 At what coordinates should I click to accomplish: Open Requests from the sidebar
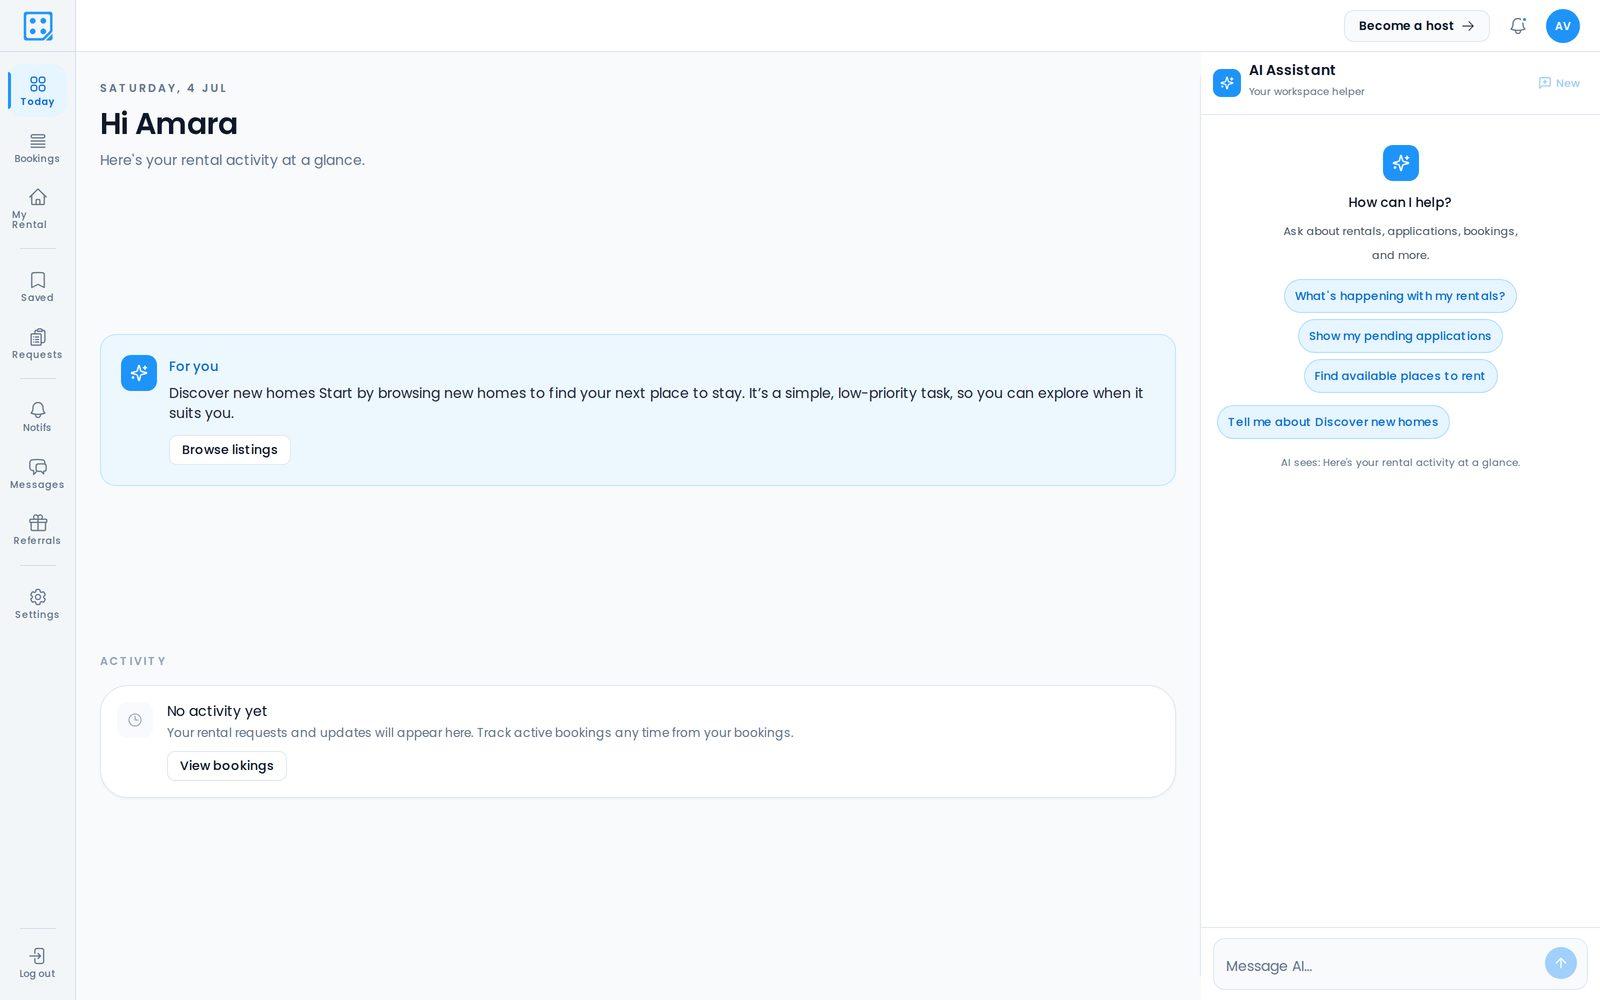click(x=37, y=344)
